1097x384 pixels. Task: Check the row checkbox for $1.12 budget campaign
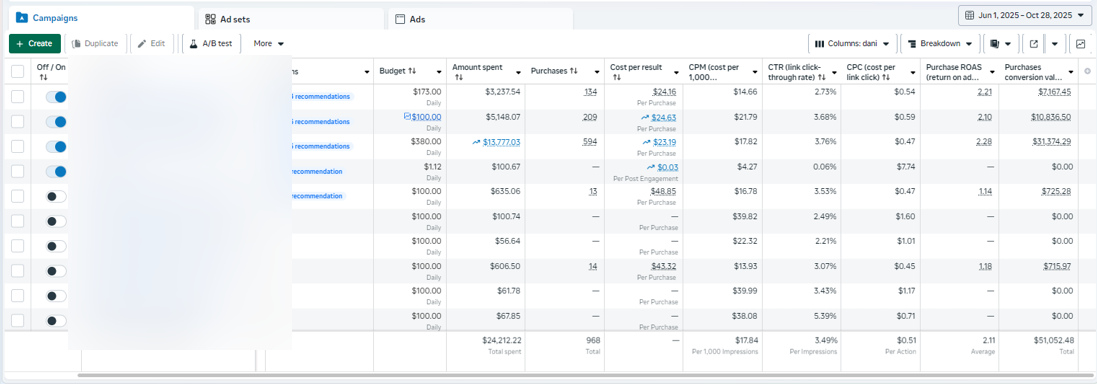click(x=17, y=171)
